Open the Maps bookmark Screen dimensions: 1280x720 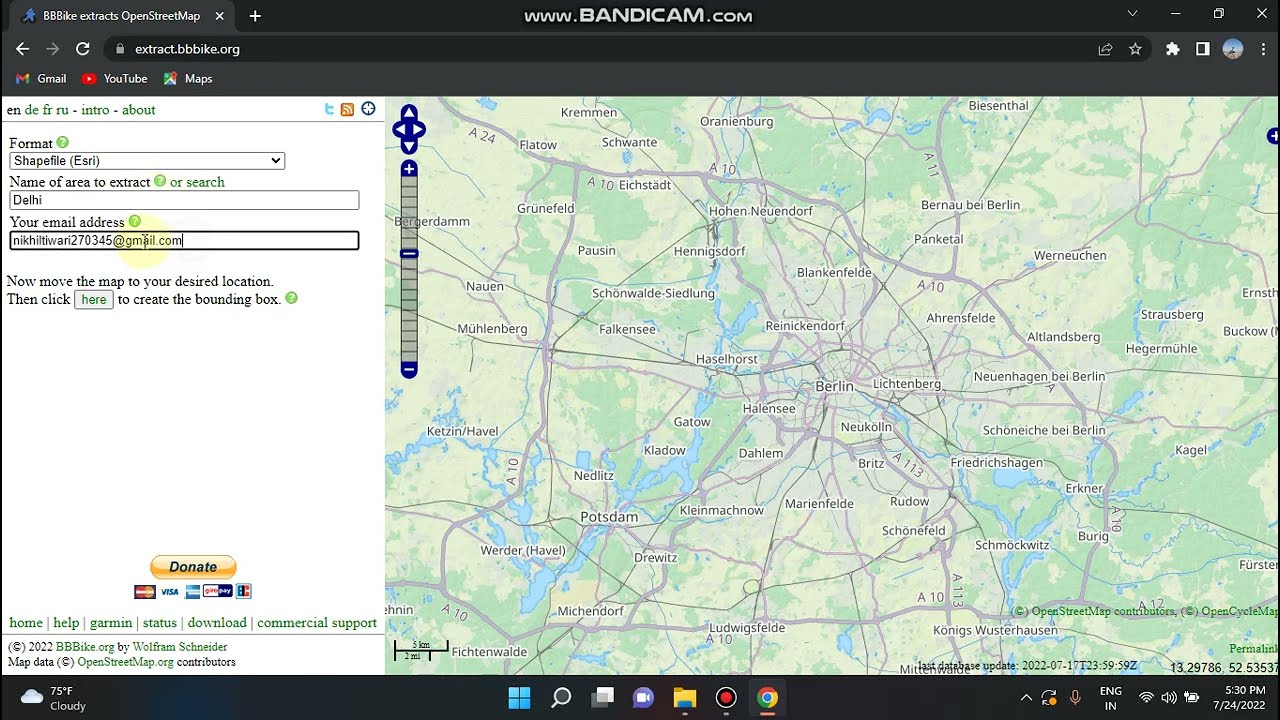(188, 78)
